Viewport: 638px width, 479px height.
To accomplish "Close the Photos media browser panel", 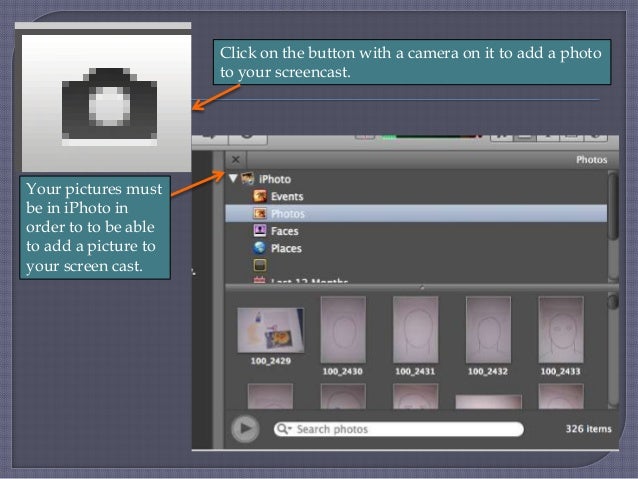I will coord(235,159).
